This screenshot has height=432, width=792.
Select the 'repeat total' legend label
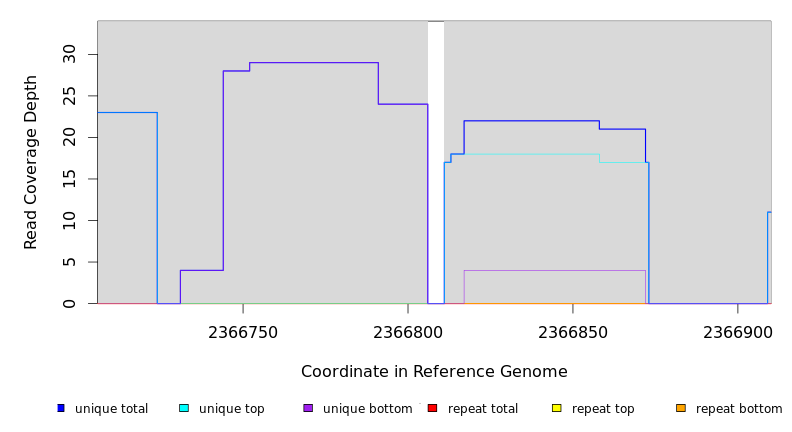[x=483, y=409]
